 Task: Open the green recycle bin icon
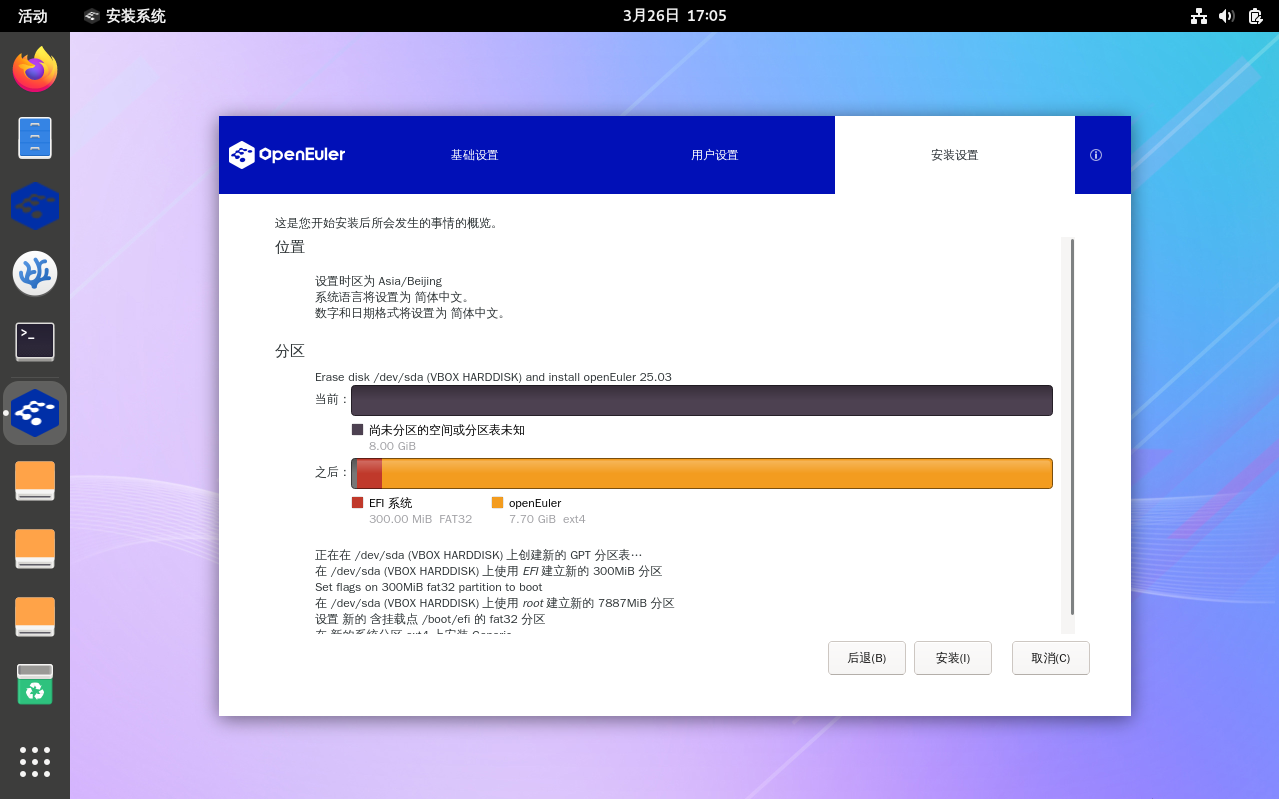pos(35,685)
